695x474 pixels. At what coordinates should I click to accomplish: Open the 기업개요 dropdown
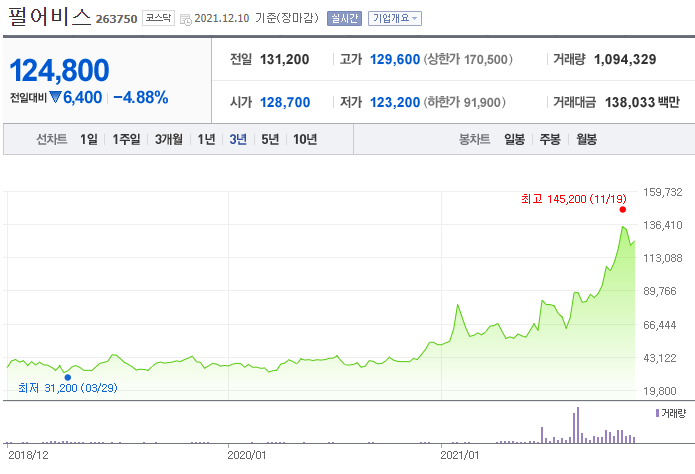click(394, 19)
